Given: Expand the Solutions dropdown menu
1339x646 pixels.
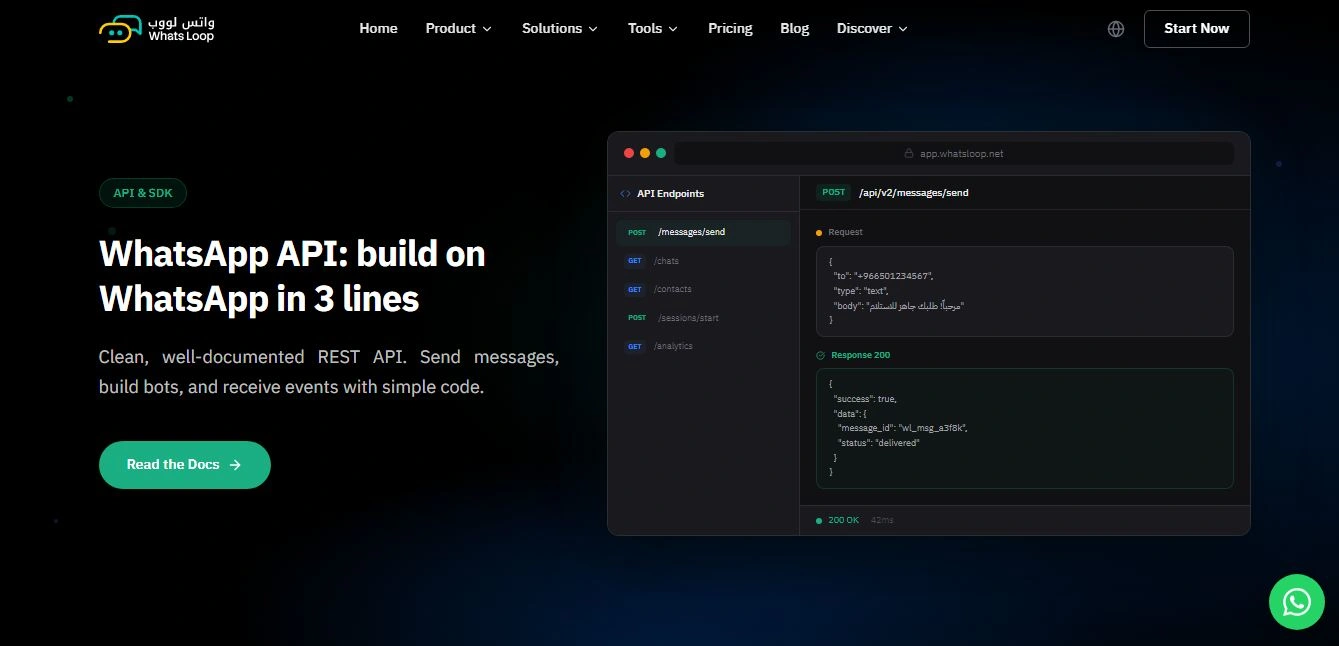Looking at the screenshot, I should point(560,29).
